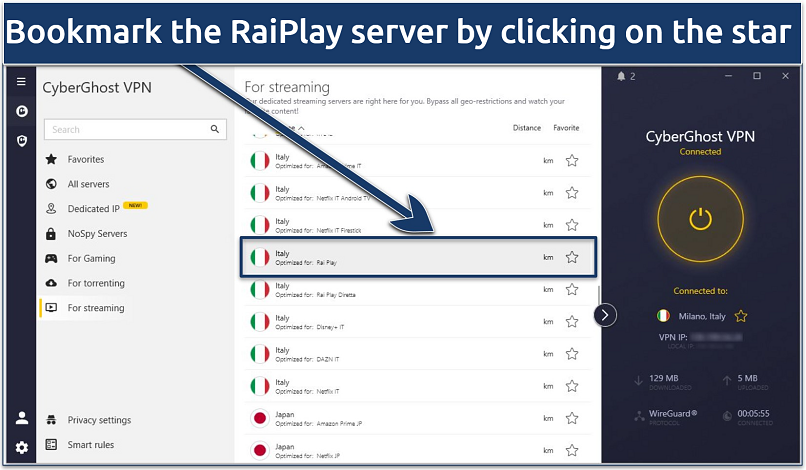The width and height of the screenshot is (806, 470).
Task: Open For torrenting servers
Action: click(96, 283)
